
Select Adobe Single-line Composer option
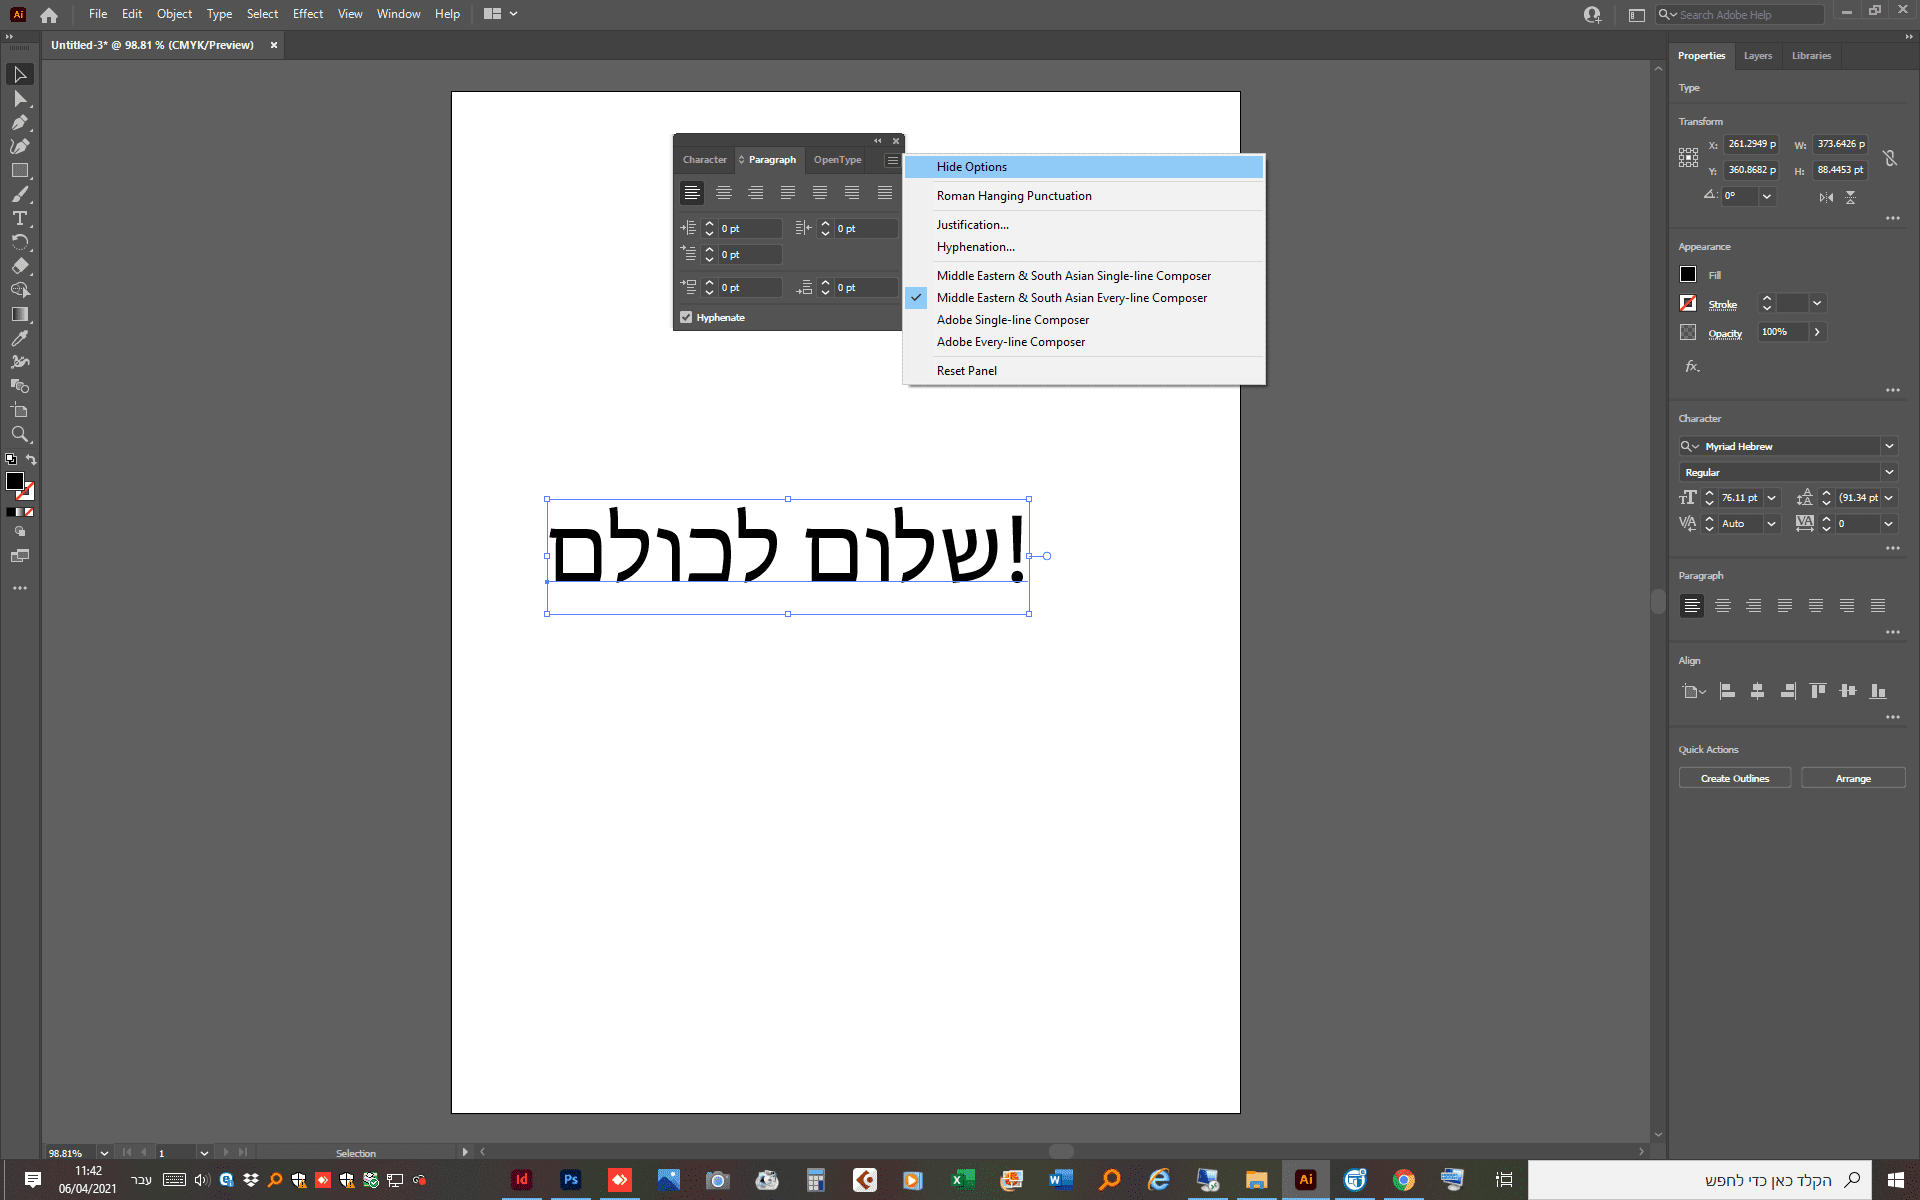[1012, 320]
